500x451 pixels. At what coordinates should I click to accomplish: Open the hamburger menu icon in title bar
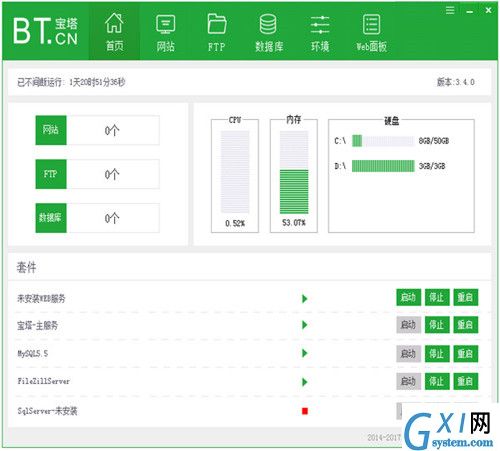pyautogui.click(x=450, y=11)
